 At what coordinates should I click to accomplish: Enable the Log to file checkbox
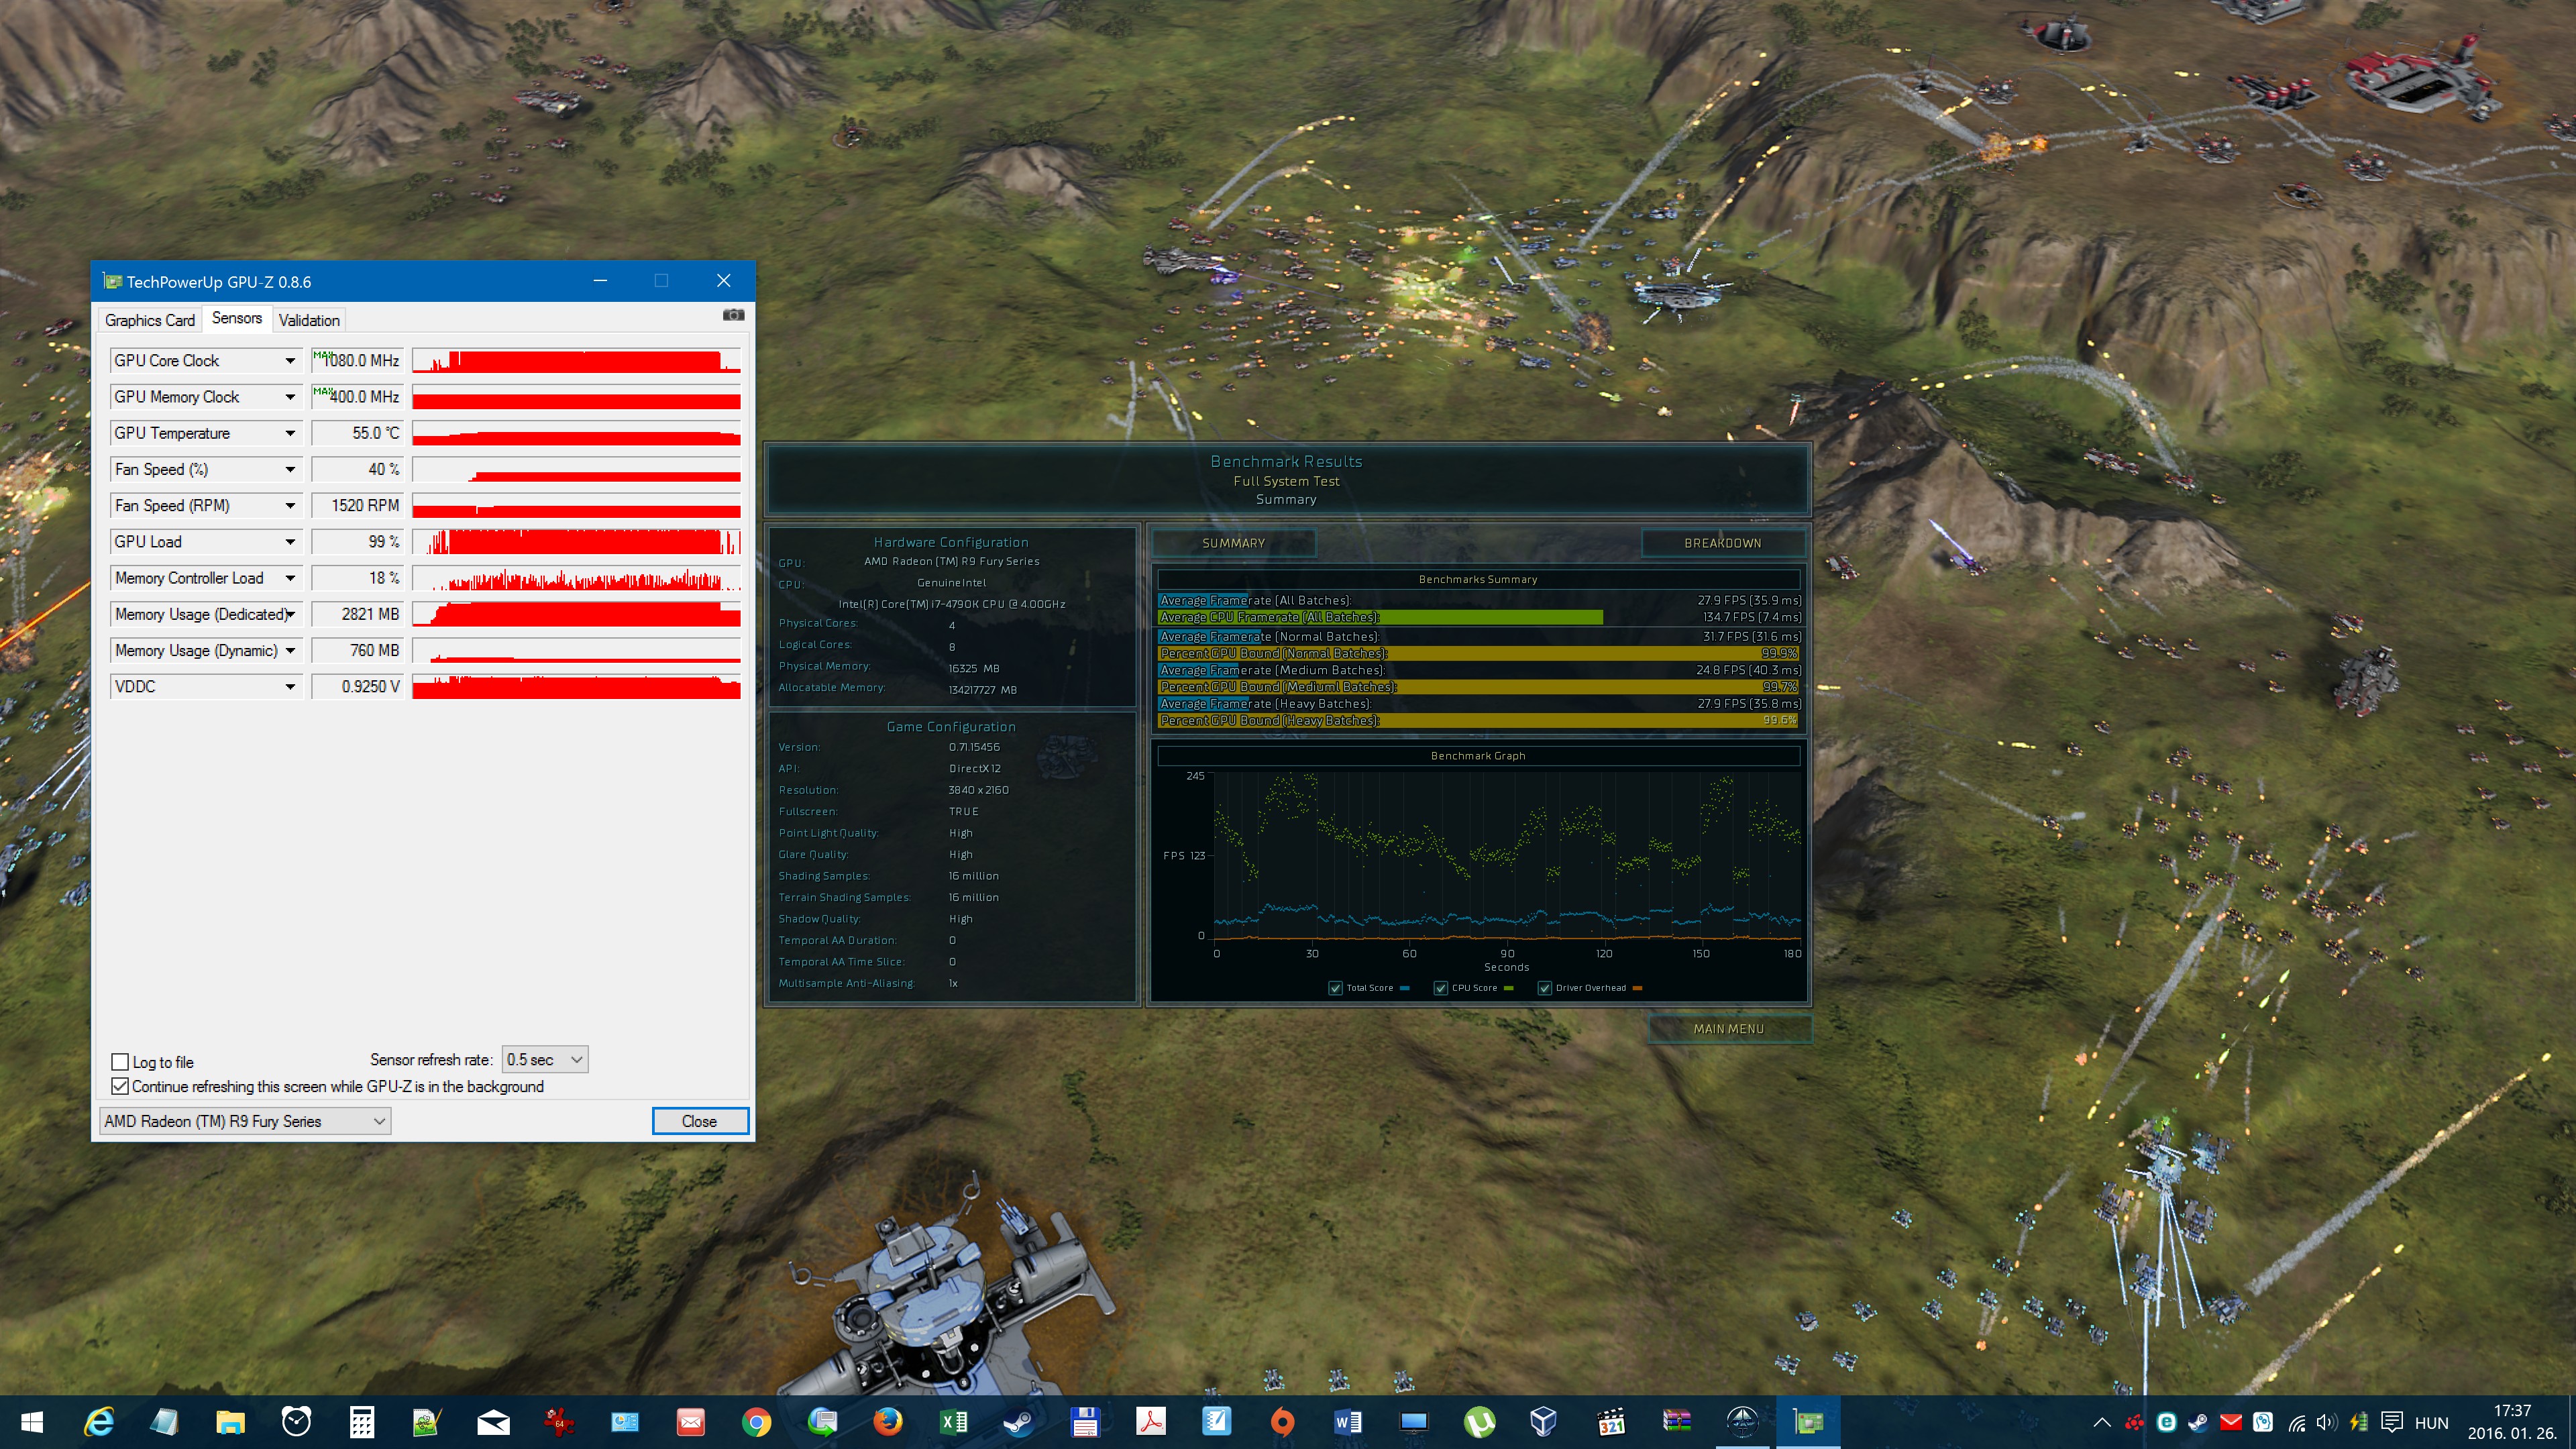pos(121,1062)
